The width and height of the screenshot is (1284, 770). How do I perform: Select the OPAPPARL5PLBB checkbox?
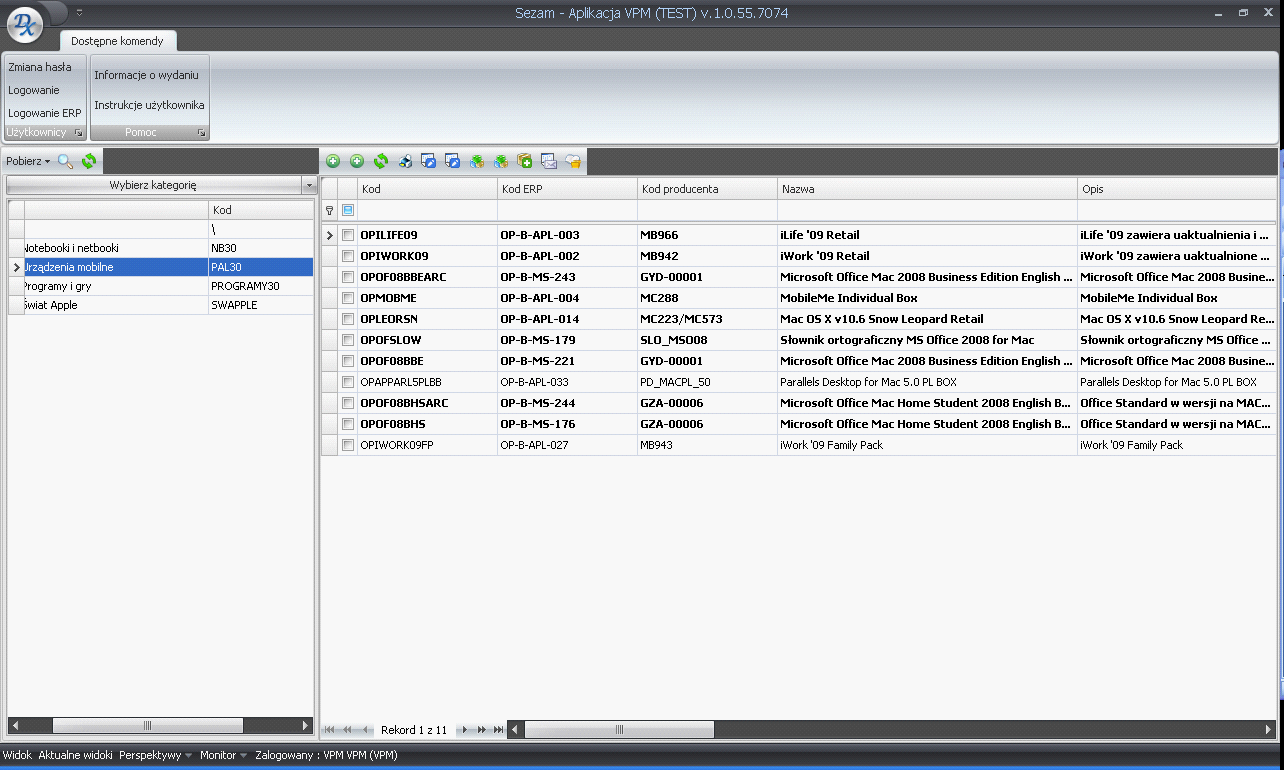[x=348, y=382]
